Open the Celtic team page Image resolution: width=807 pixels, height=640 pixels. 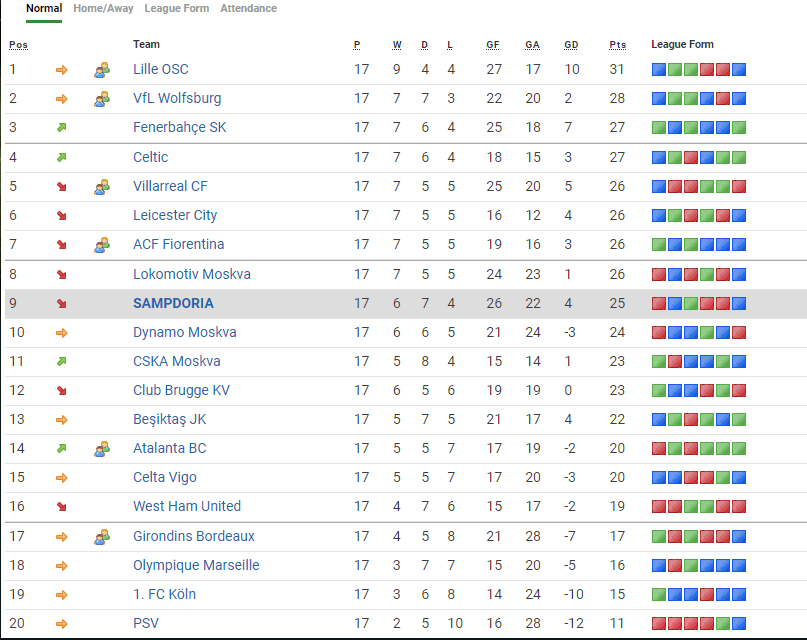point(150,157)
